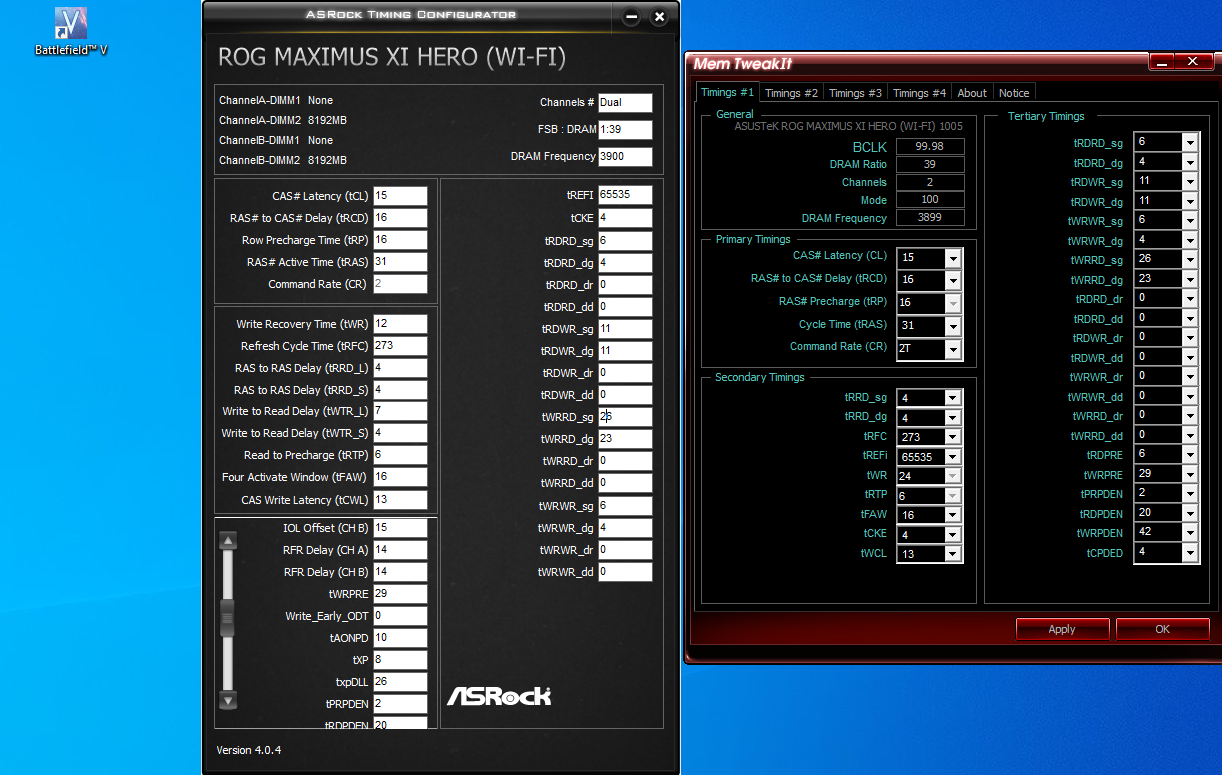Click the Version 4.0.4 label
Image resolution: width=1222 pixels, height=775 pixels.
point(249,749)
